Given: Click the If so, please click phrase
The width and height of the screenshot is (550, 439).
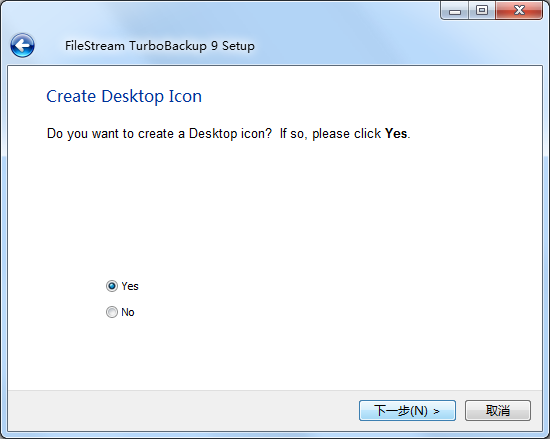Looking at the screenshot, I should (330, 134).
